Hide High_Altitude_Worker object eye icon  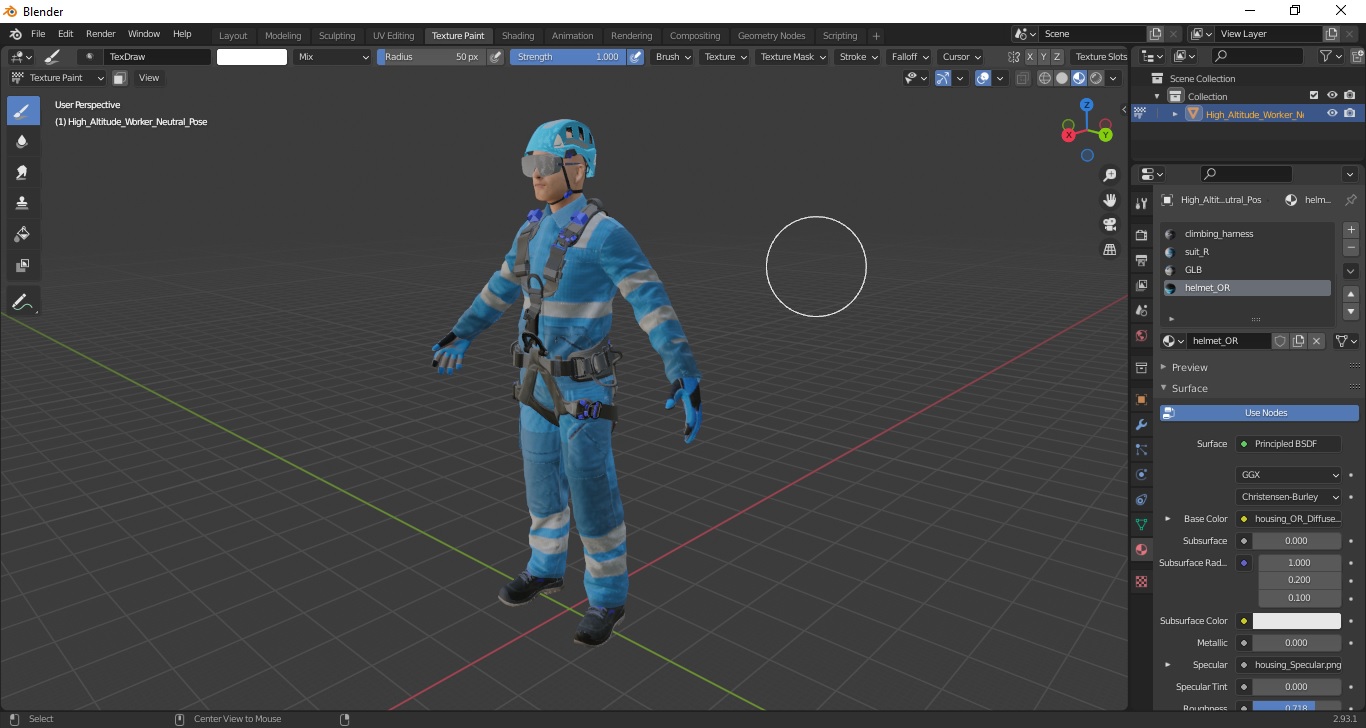1332,114
